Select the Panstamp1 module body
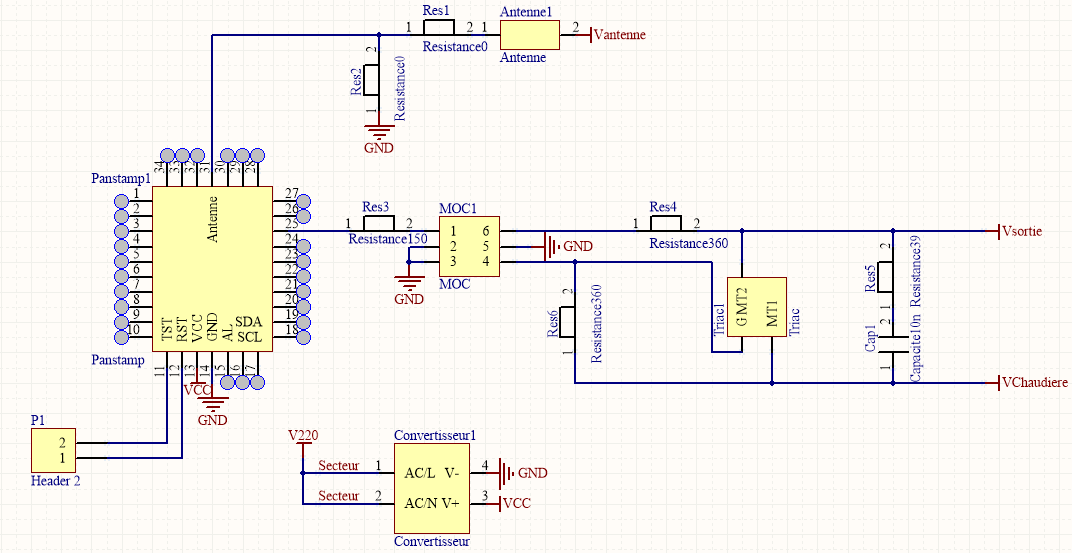 [x=211, y=266]
